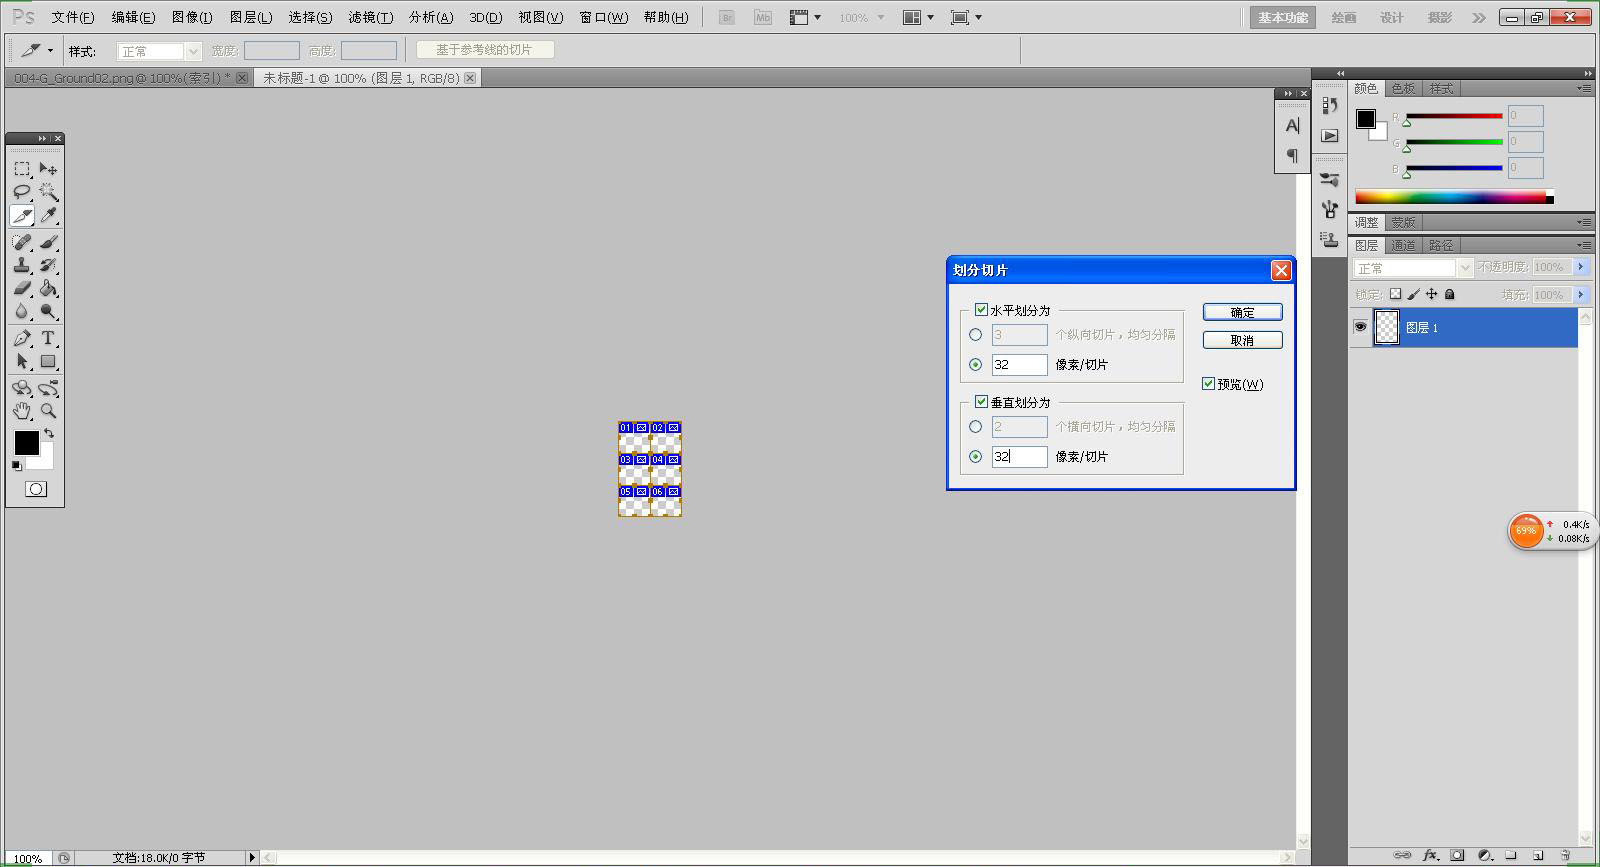
Task: Click the 基本功能 workspace button
Action: pos(1283,17)
